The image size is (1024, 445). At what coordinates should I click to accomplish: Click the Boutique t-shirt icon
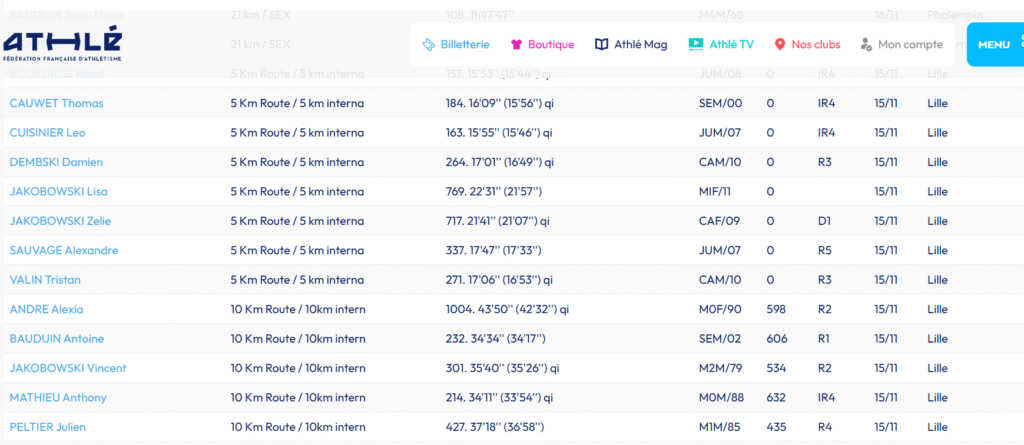pyautogui.click(x=517, y=45)
